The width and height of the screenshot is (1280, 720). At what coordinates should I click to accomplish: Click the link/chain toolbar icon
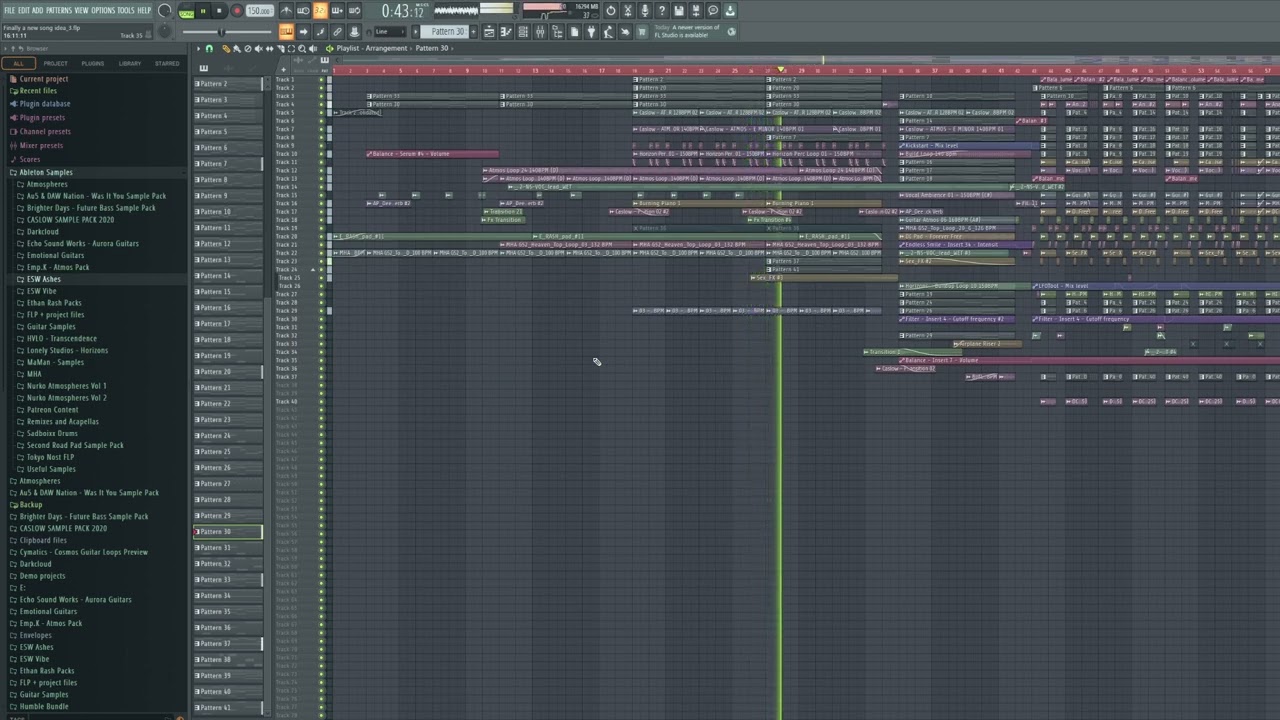click(x=337, y=32)
